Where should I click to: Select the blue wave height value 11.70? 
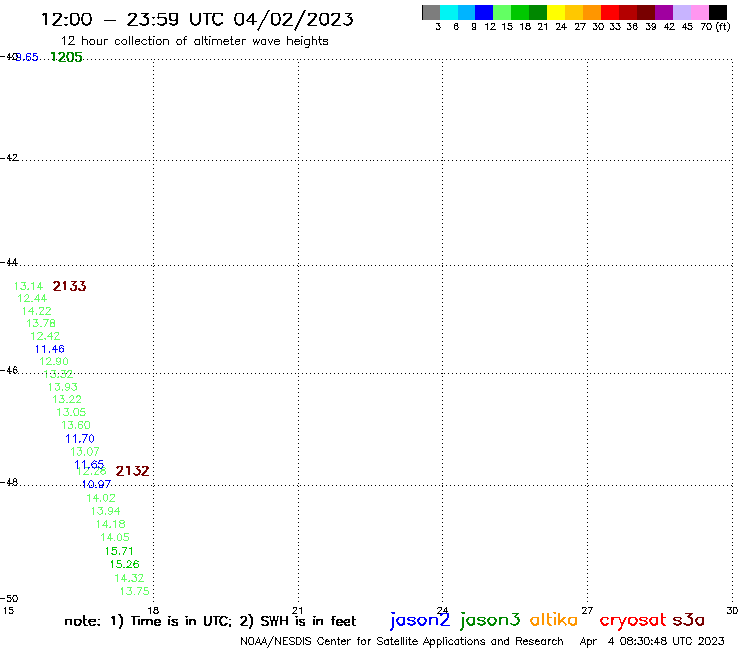tap(80, 439)
